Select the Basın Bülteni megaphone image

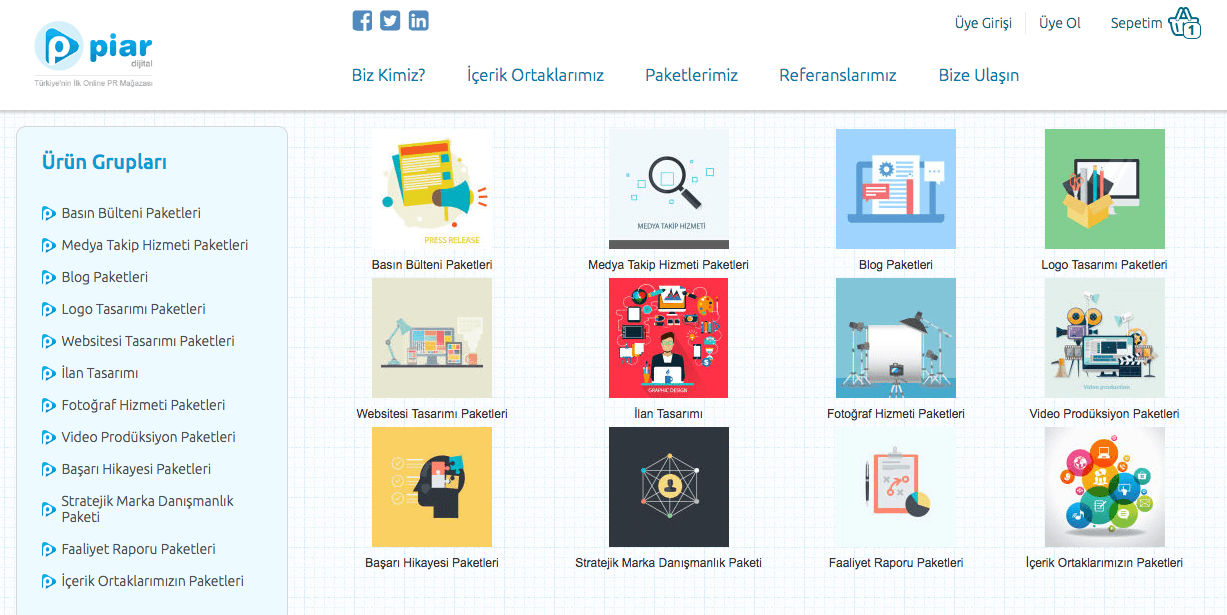pos(432,189)
